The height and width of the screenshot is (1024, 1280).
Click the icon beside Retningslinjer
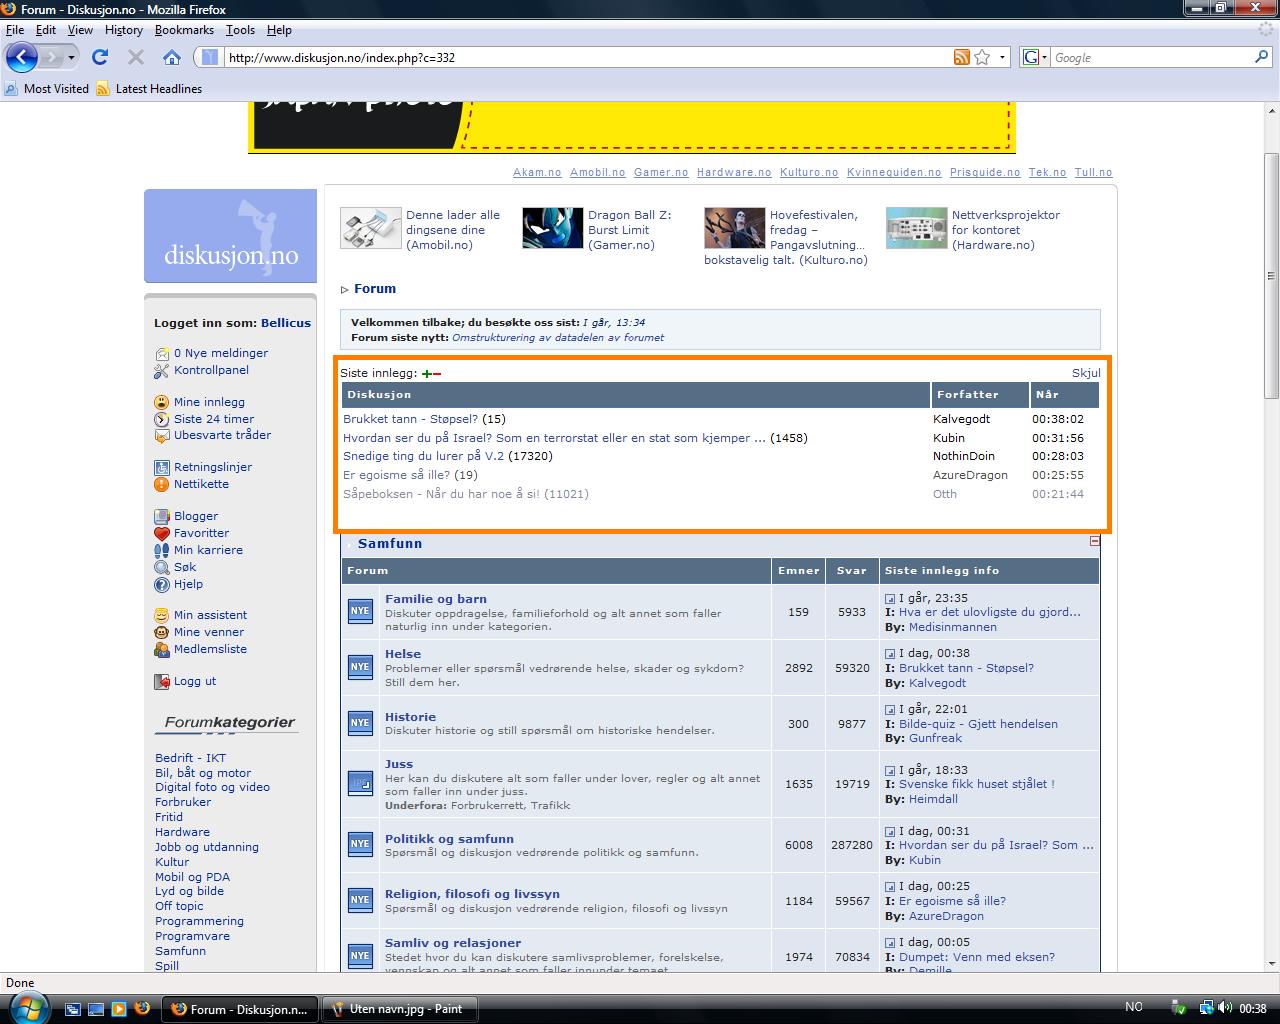tap(162, 467)
